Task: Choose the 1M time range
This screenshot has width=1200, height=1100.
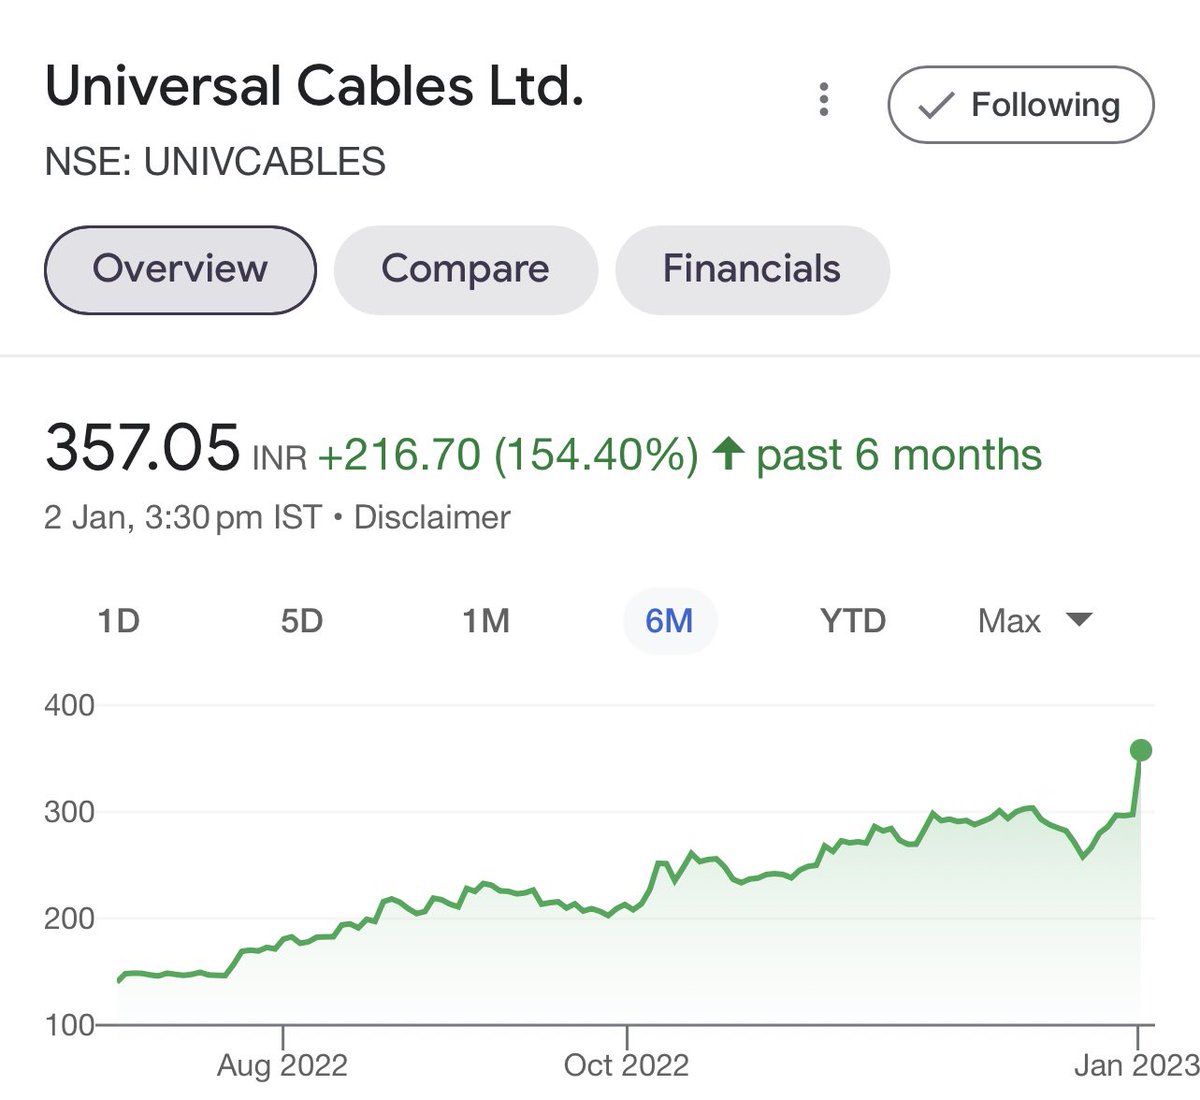Action: tap(486, 621)
